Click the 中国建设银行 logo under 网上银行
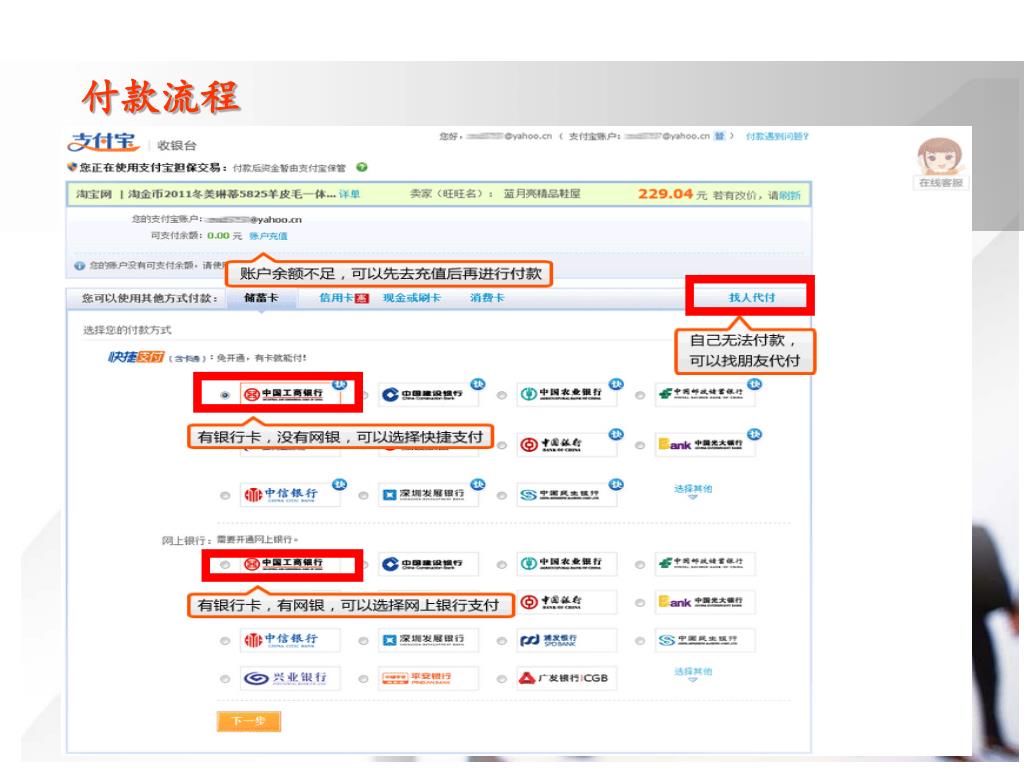The height and width of the screenshot is (768, 1024). click(428, 564)
